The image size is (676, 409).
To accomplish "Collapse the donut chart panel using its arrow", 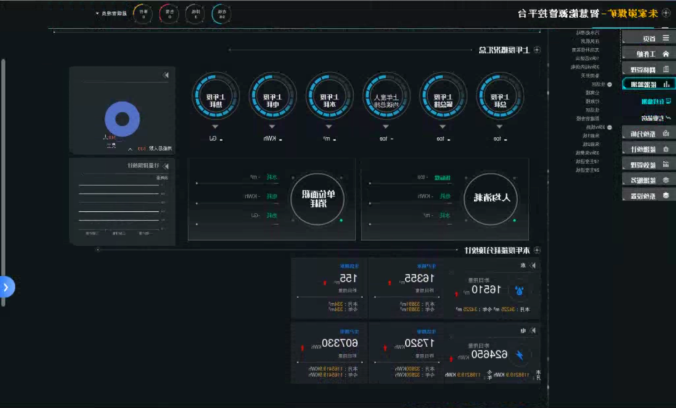I will (x=166, y=75).
